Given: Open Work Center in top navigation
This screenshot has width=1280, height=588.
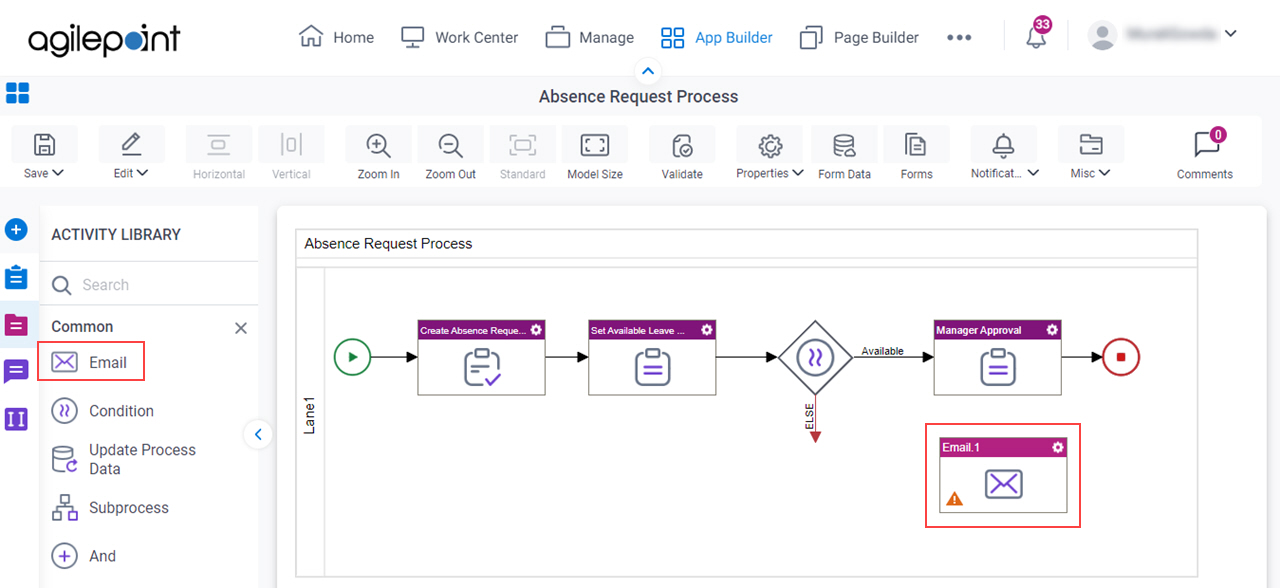Looking at the screenshot, I should tap(460, 37).
